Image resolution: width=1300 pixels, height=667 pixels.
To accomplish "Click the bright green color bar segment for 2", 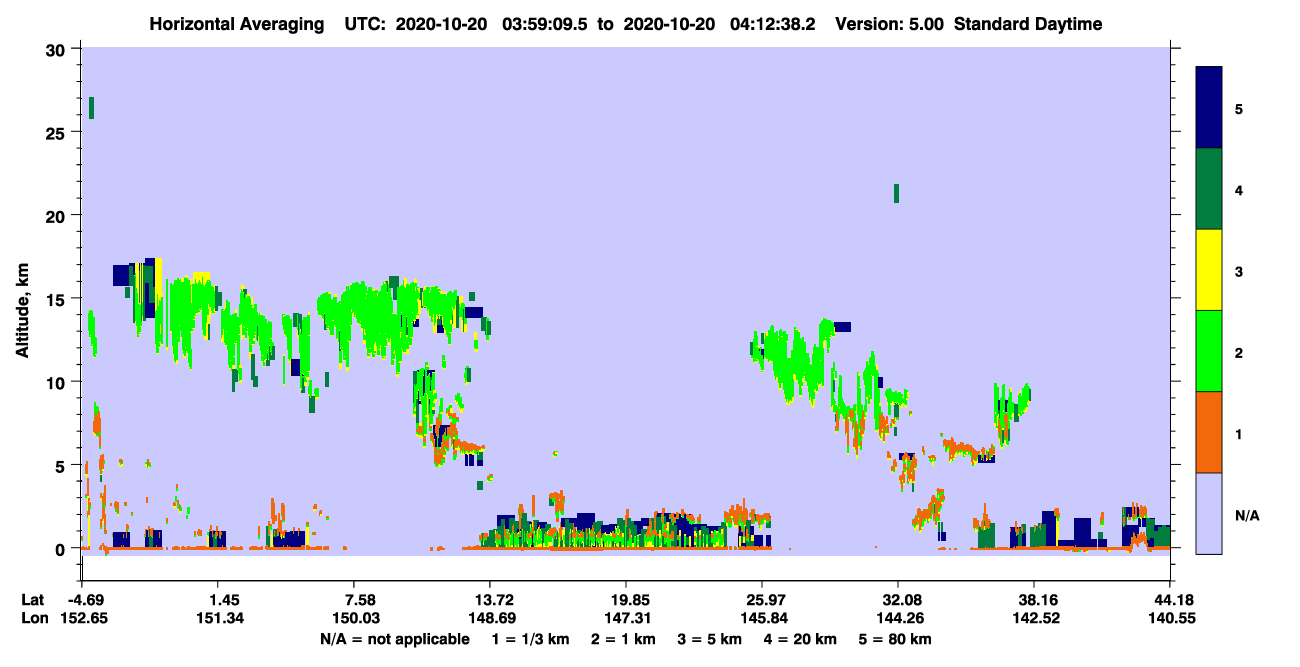I will [x=1209, y=351].
